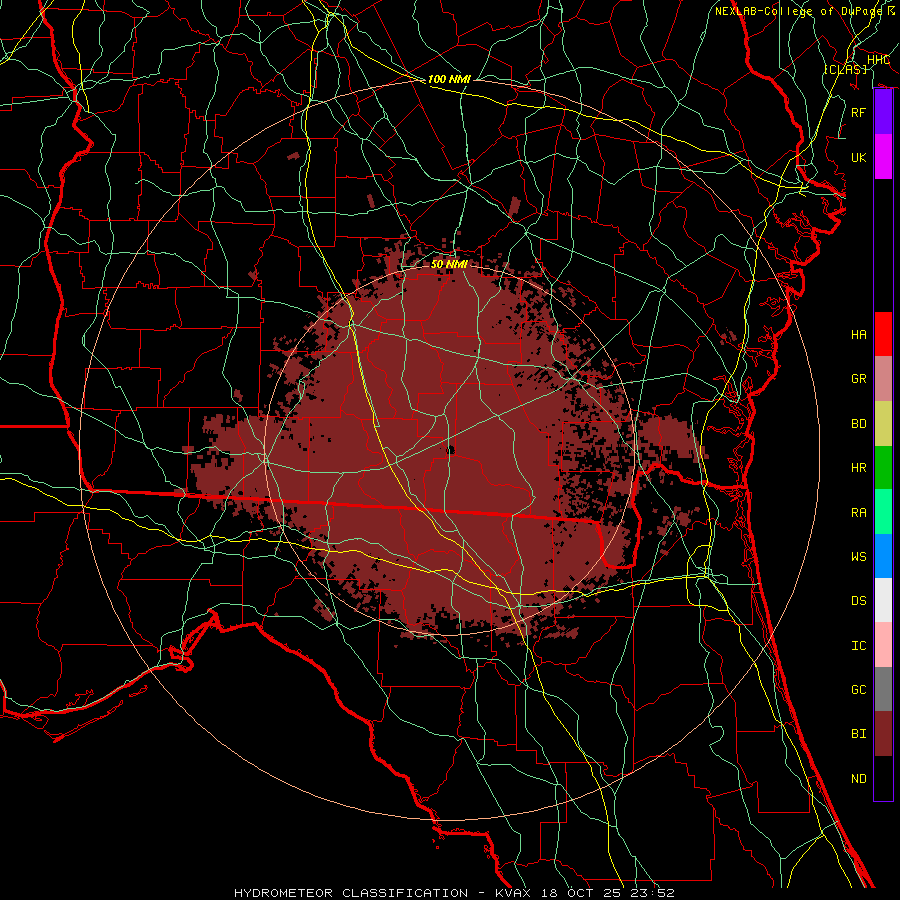Click the RA legend label
The height and width of the screenshot is (900, 900).
[x=859, y=513]
